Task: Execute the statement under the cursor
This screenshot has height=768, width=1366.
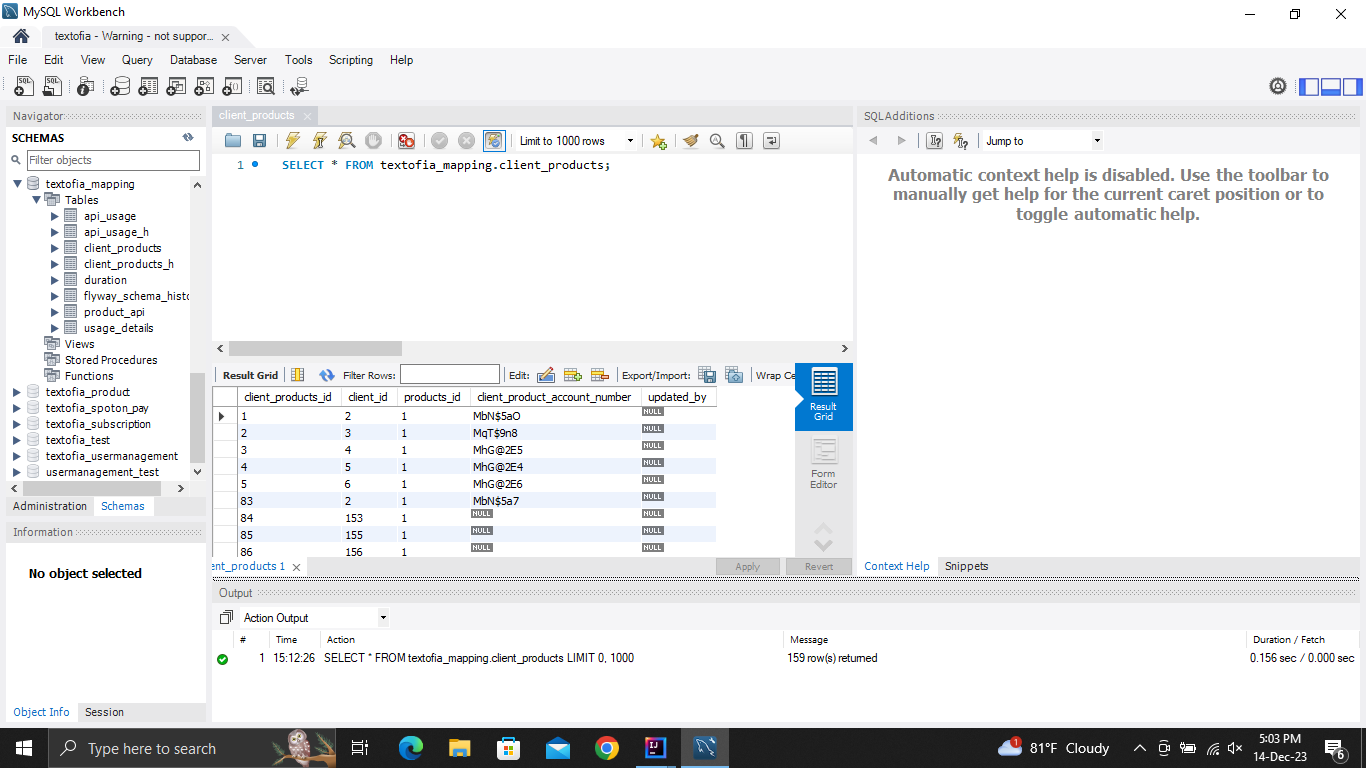Action: coord(320,141)
